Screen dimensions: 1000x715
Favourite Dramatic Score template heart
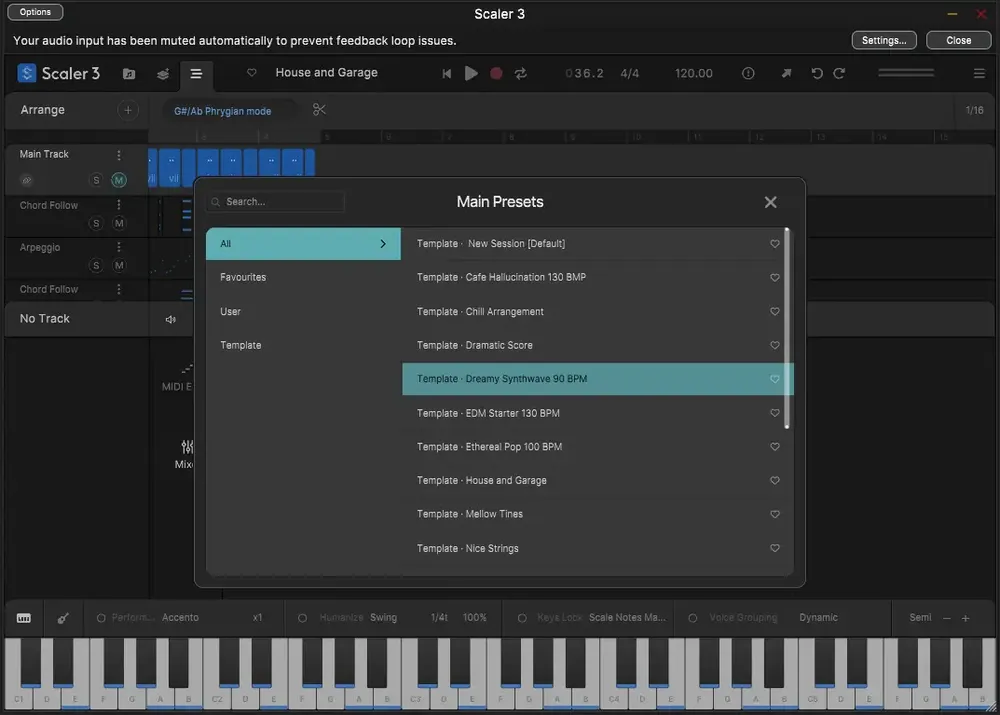775,345
